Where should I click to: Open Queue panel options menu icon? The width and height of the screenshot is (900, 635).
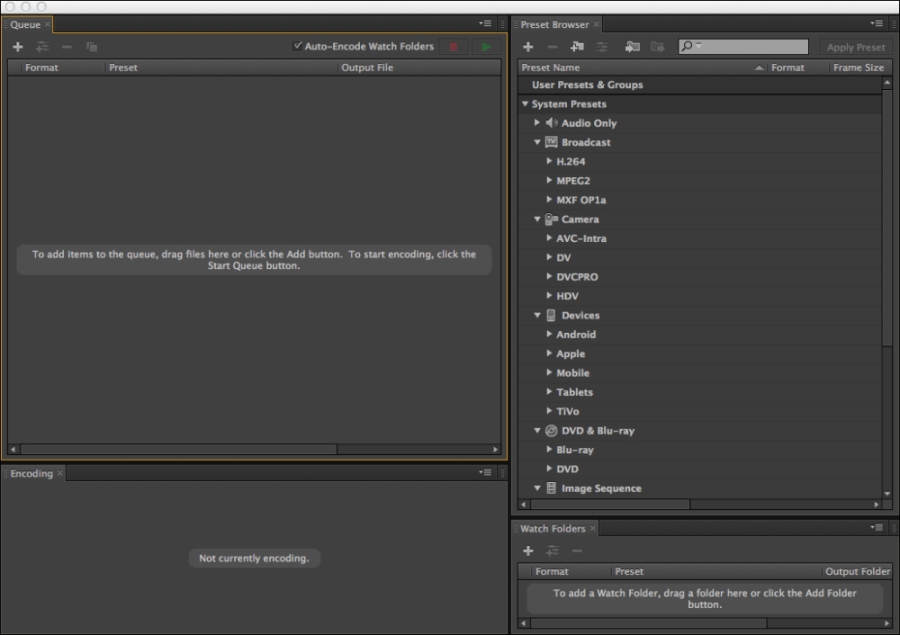pyautogui.click(x=485, y=24)
